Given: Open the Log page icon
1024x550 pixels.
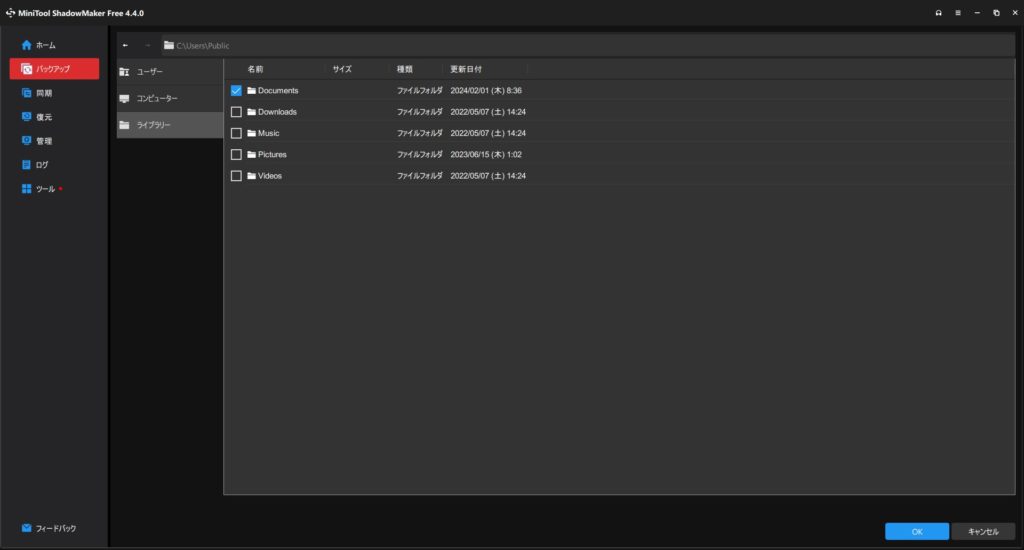Looking at the screenshot, I should [x=27, y=165].
